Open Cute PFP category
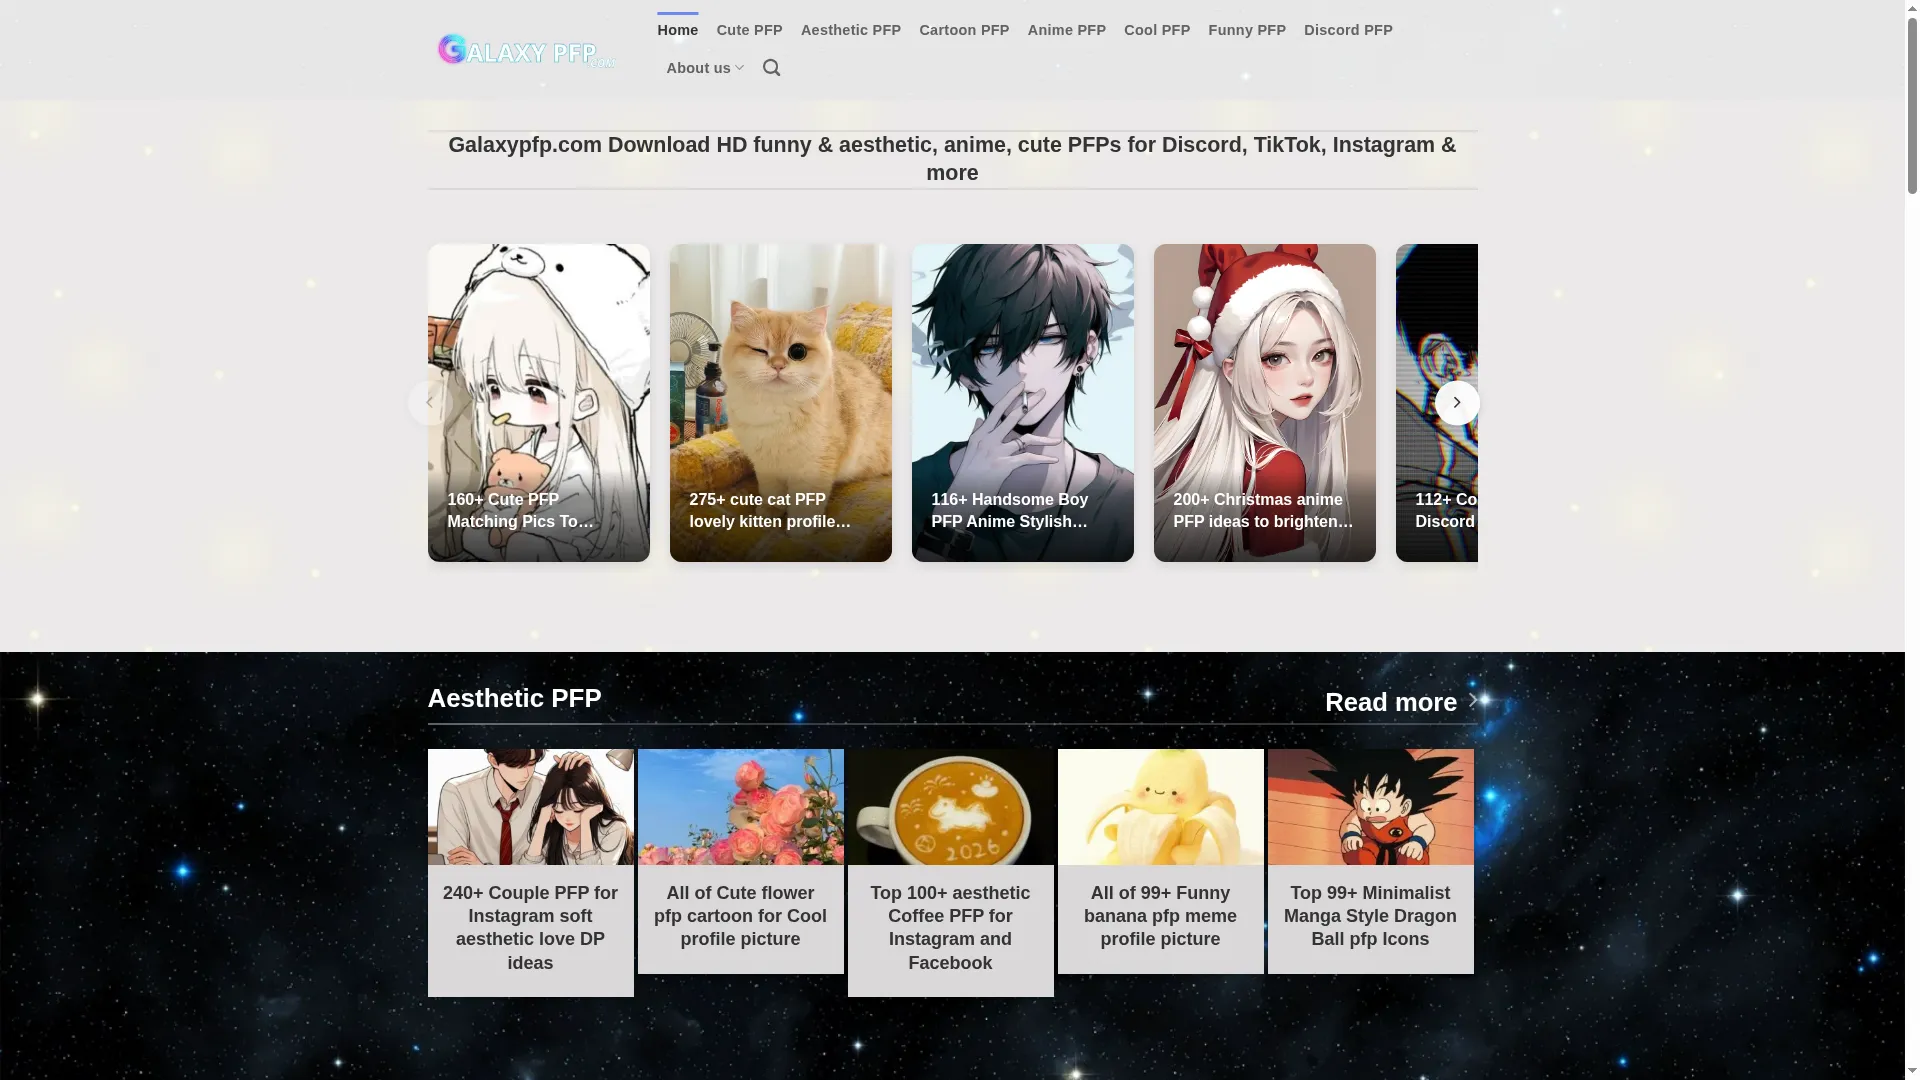1920x1080 pixels. pyautogui.click(x=749, y=30)
